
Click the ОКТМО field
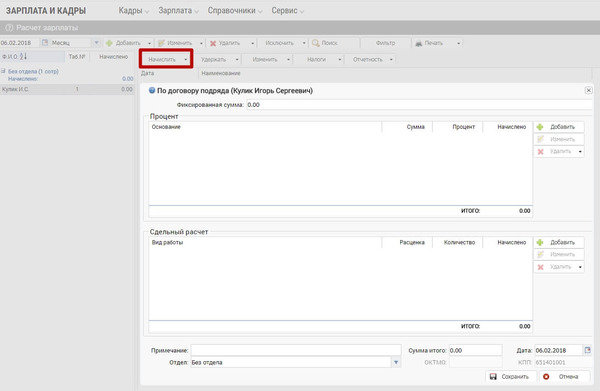click(x=475, y=362)
